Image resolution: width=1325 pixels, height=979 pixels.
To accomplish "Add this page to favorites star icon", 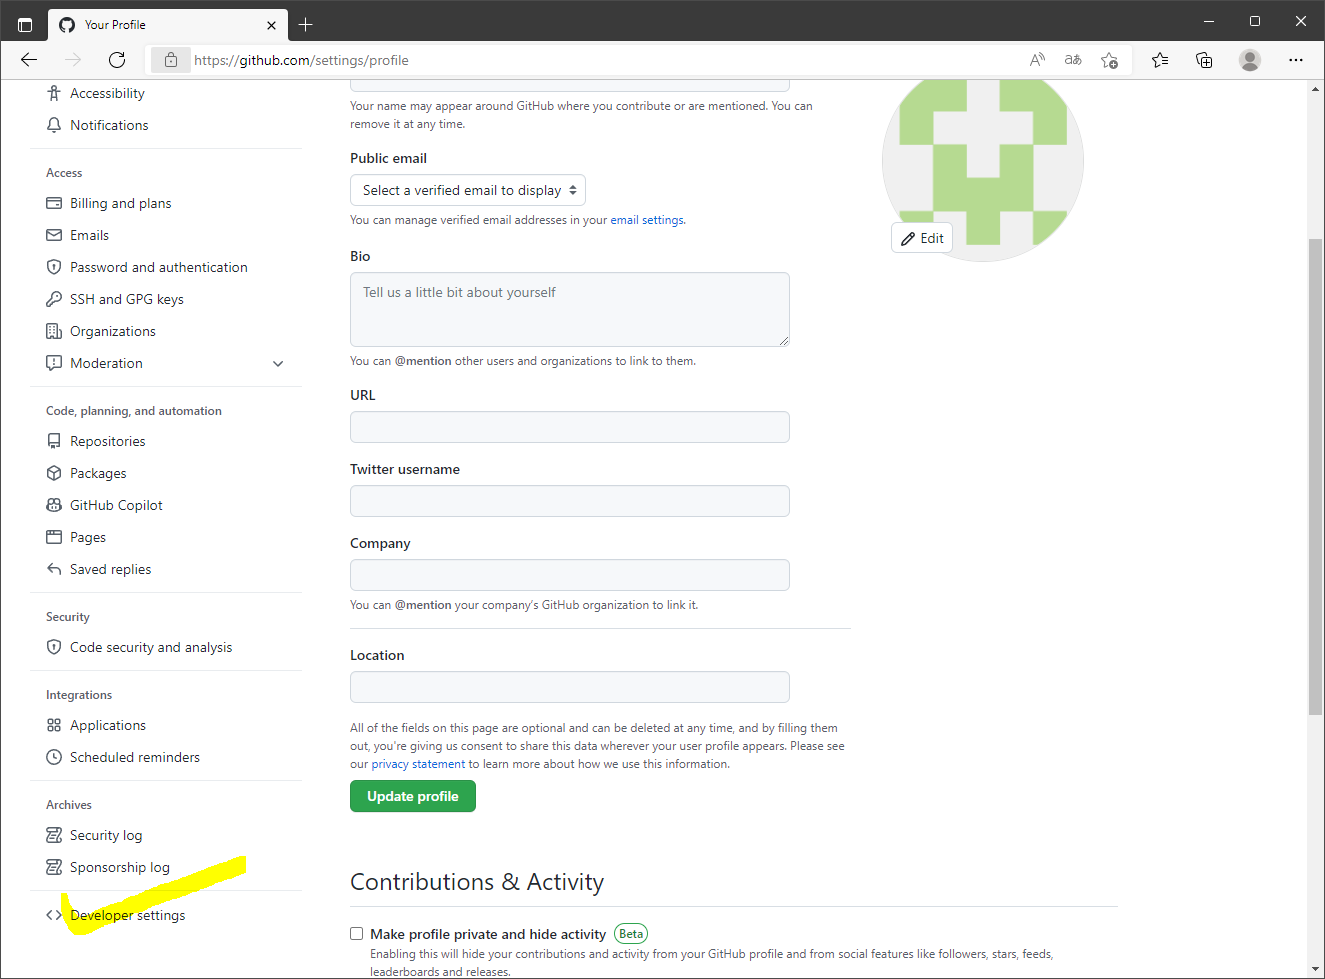I will (1109, 60).
